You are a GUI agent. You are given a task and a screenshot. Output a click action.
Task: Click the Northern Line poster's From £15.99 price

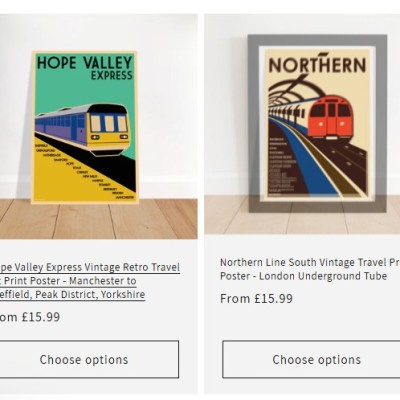[256, 298]
